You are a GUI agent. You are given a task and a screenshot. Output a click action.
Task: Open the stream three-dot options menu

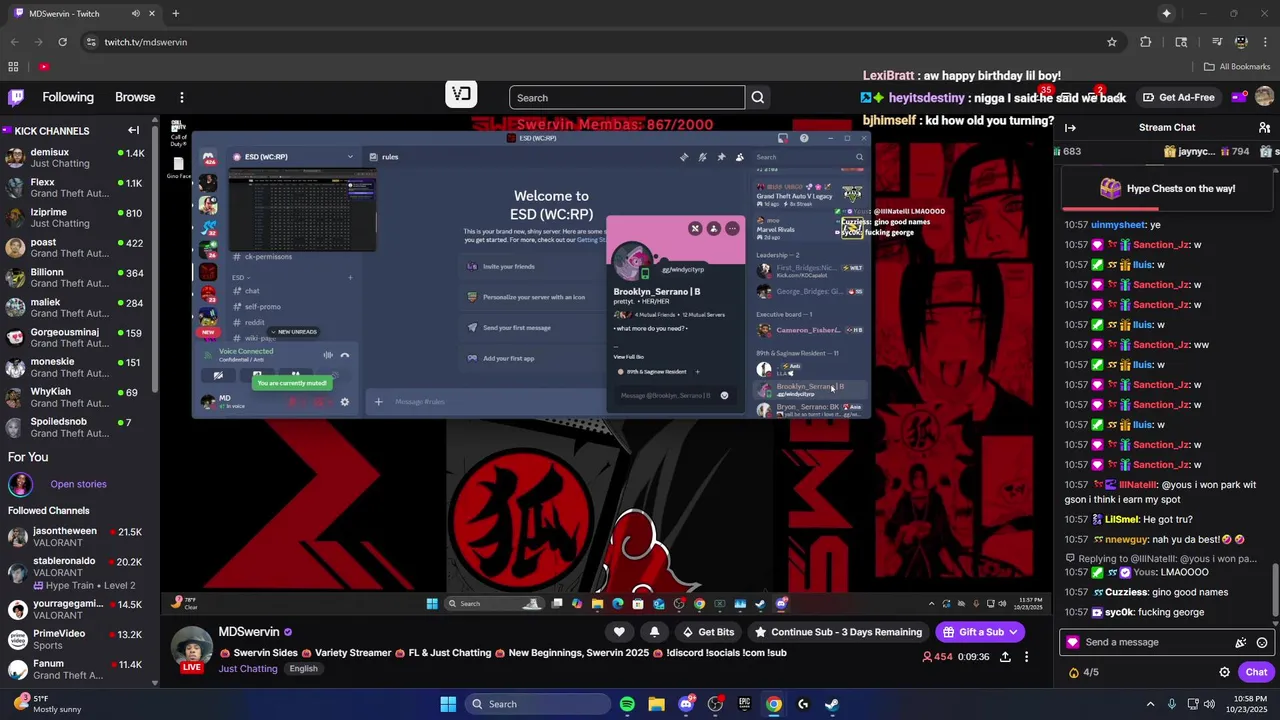pos(1026,657)
